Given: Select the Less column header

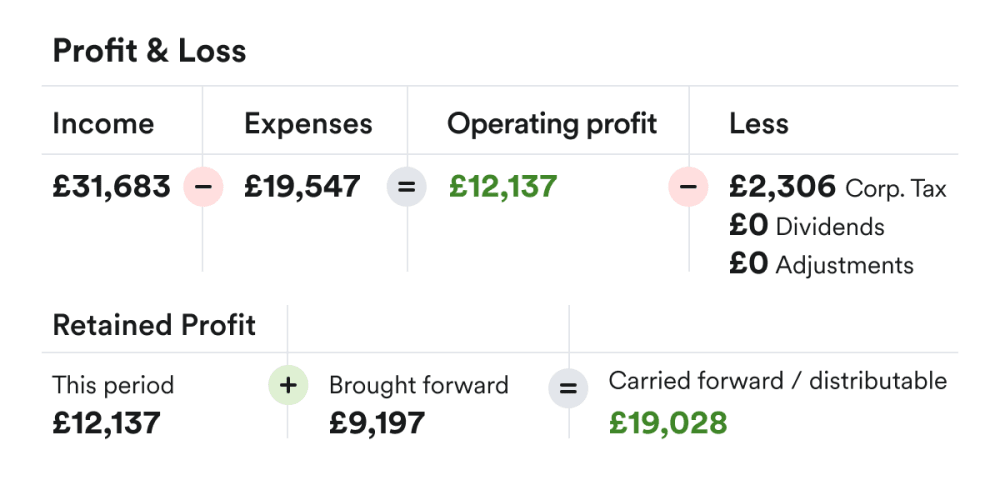Looking at the screenshot, I should [x=759, y=124].
